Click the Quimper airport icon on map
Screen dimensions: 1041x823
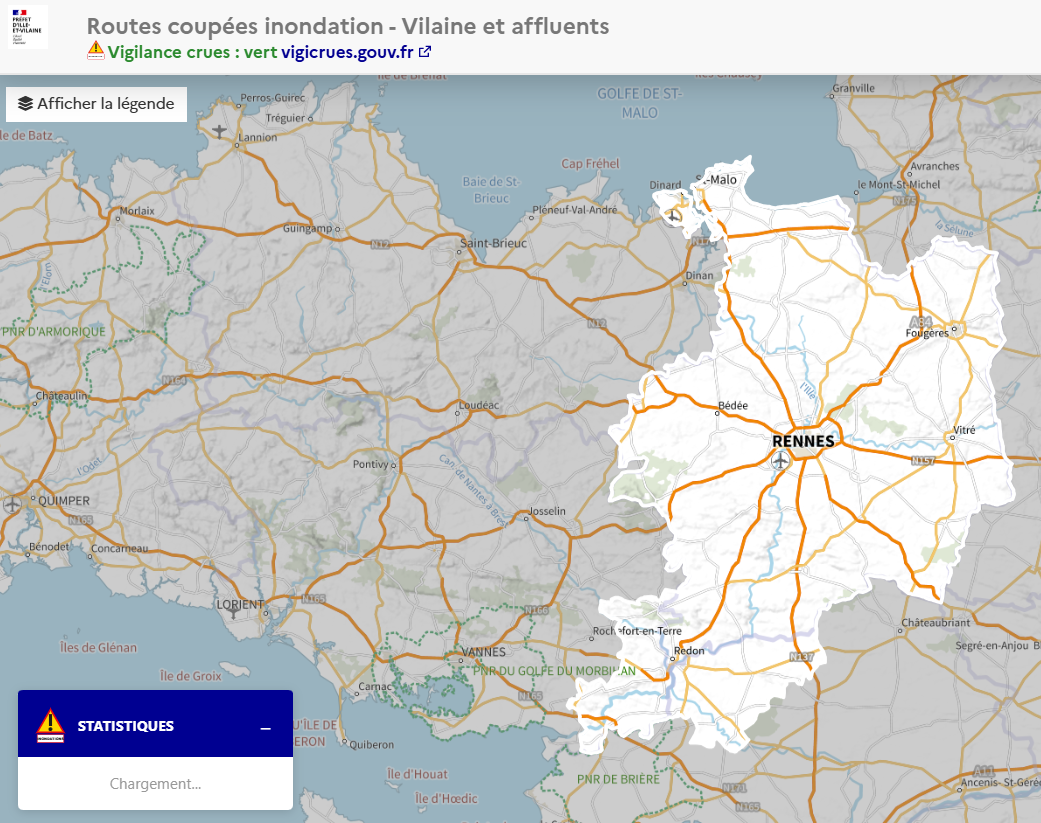coord(11,504)
